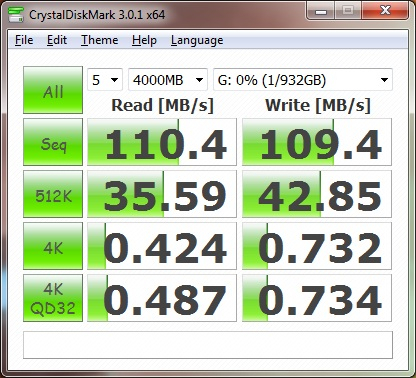Start the 512K random test
The width and height of the screenshot is (416, 378).
click(53, 194)
